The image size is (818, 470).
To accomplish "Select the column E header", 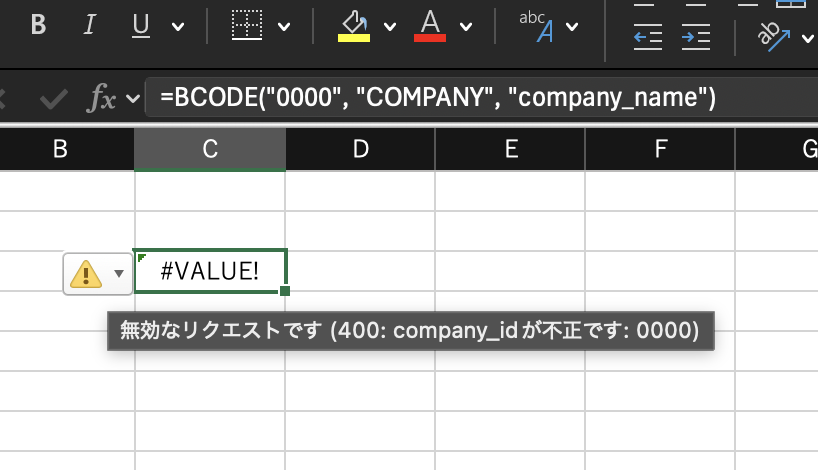I will point(510,150).
